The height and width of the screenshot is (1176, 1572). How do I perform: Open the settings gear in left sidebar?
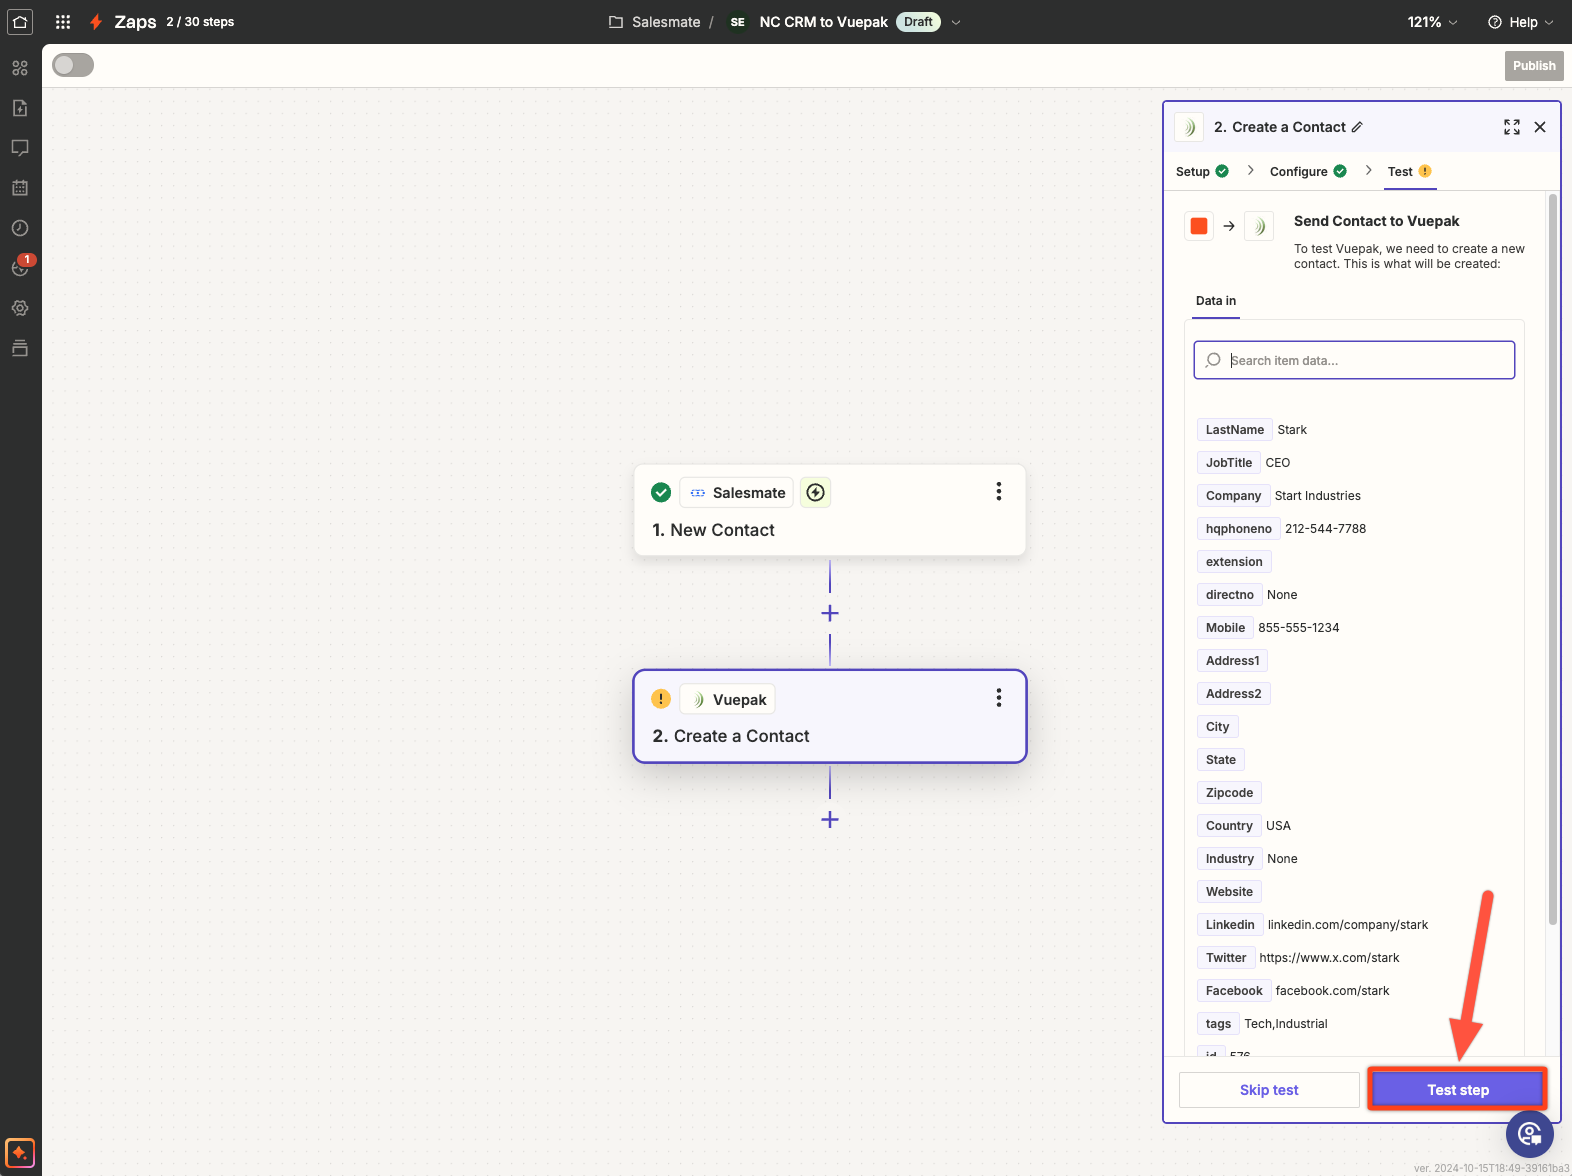20,308
